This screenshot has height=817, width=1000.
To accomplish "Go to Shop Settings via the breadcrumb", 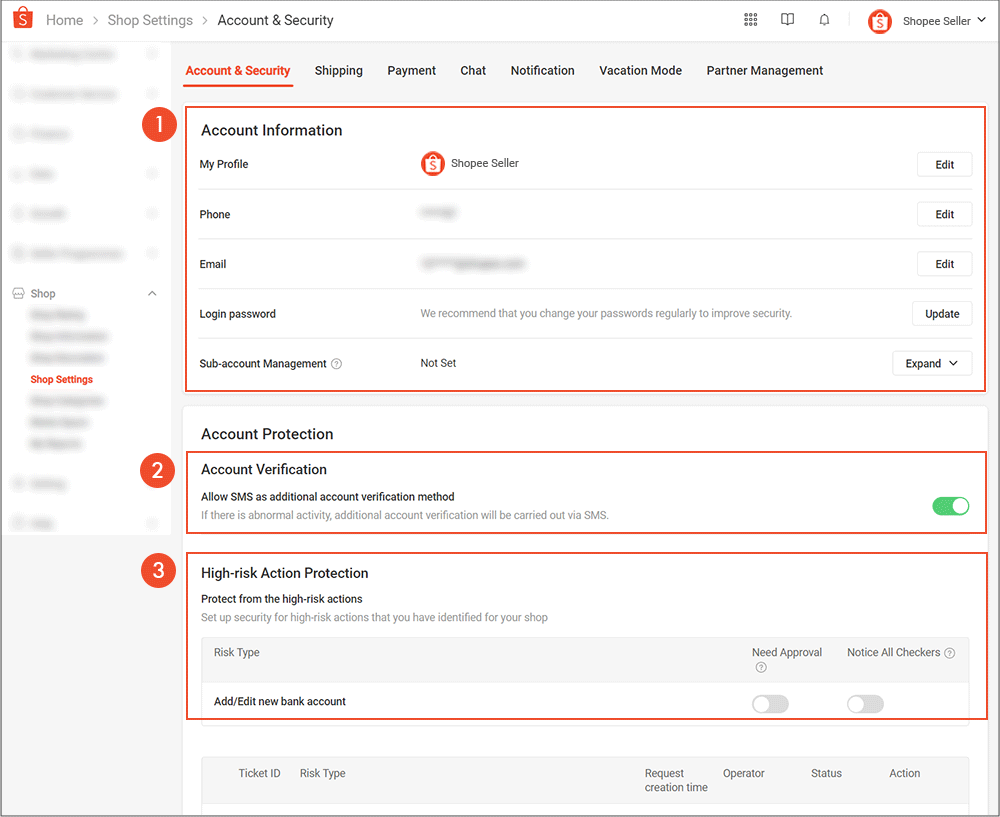I will click(150, 19).
